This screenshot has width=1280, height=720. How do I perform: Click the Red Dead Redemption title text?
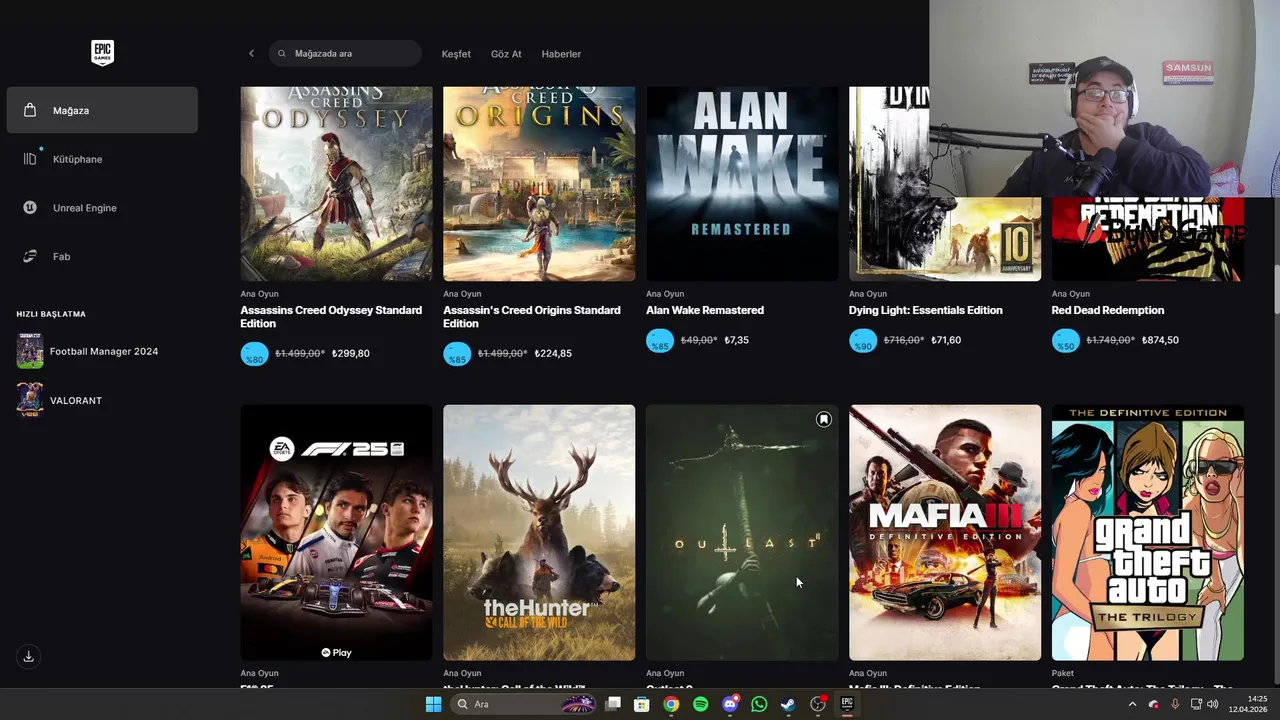coord(1108,310)
